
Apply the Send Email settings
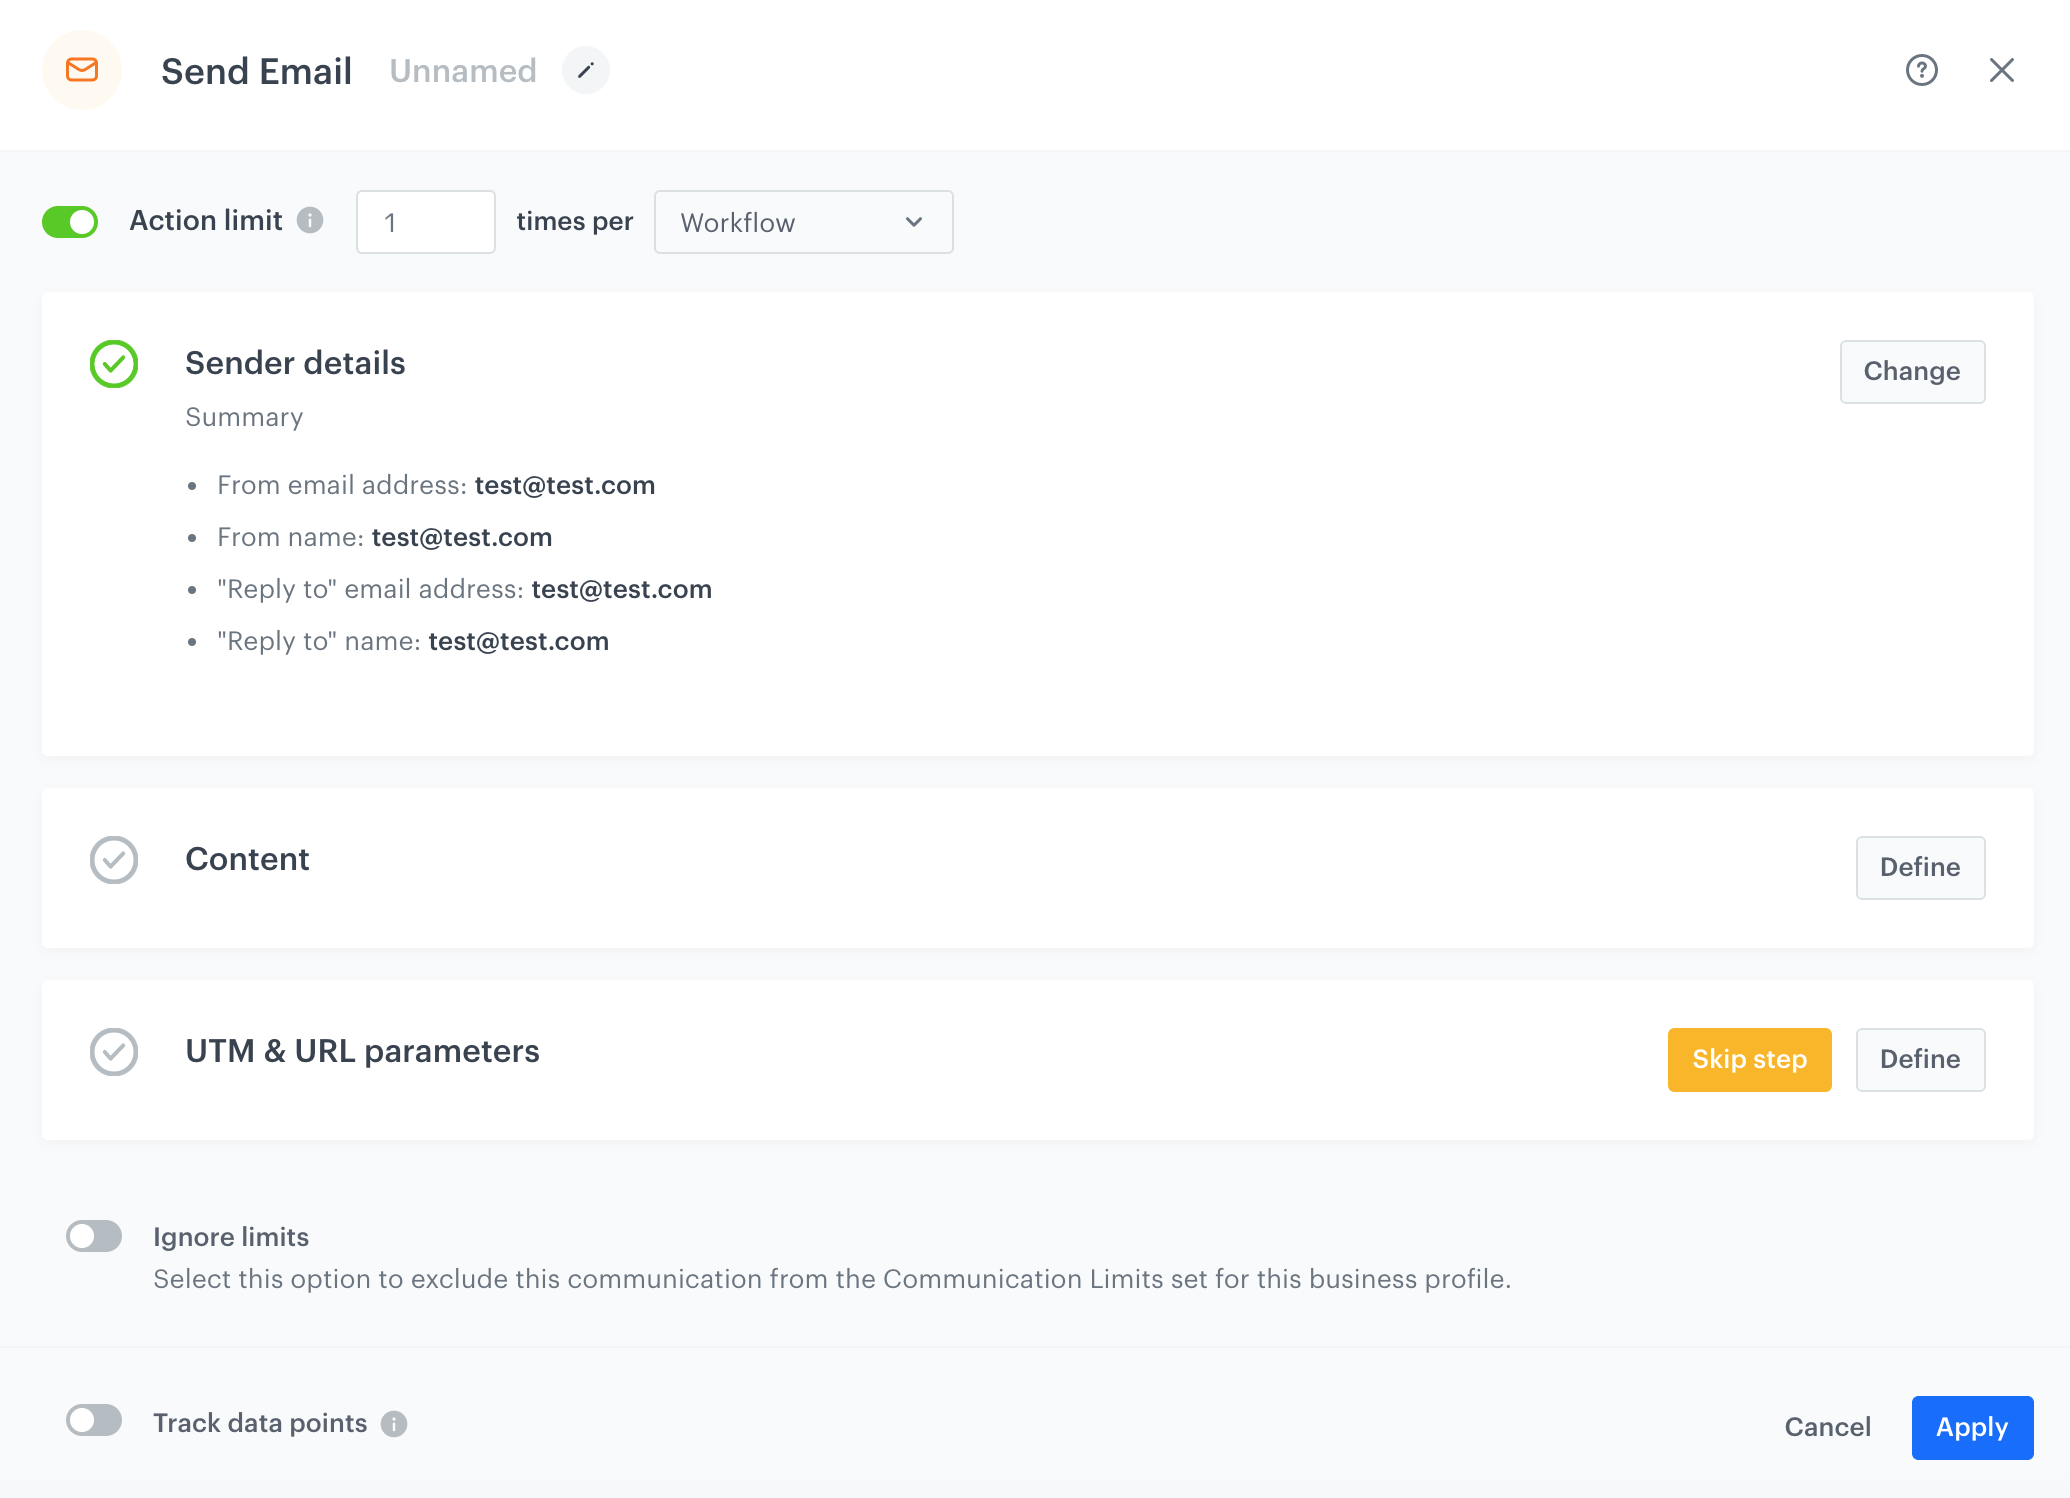(x=1971, y=1427)
